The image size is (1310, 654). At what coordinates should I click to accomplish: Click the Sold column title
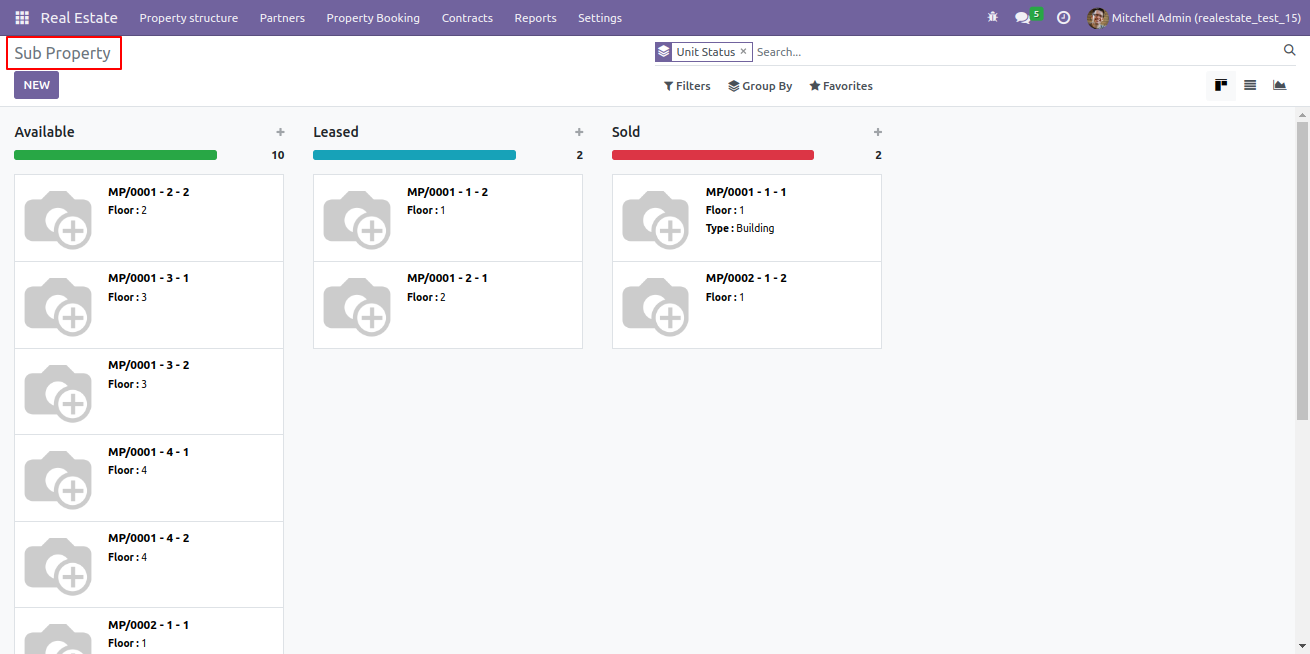click(x=626, y=132)
